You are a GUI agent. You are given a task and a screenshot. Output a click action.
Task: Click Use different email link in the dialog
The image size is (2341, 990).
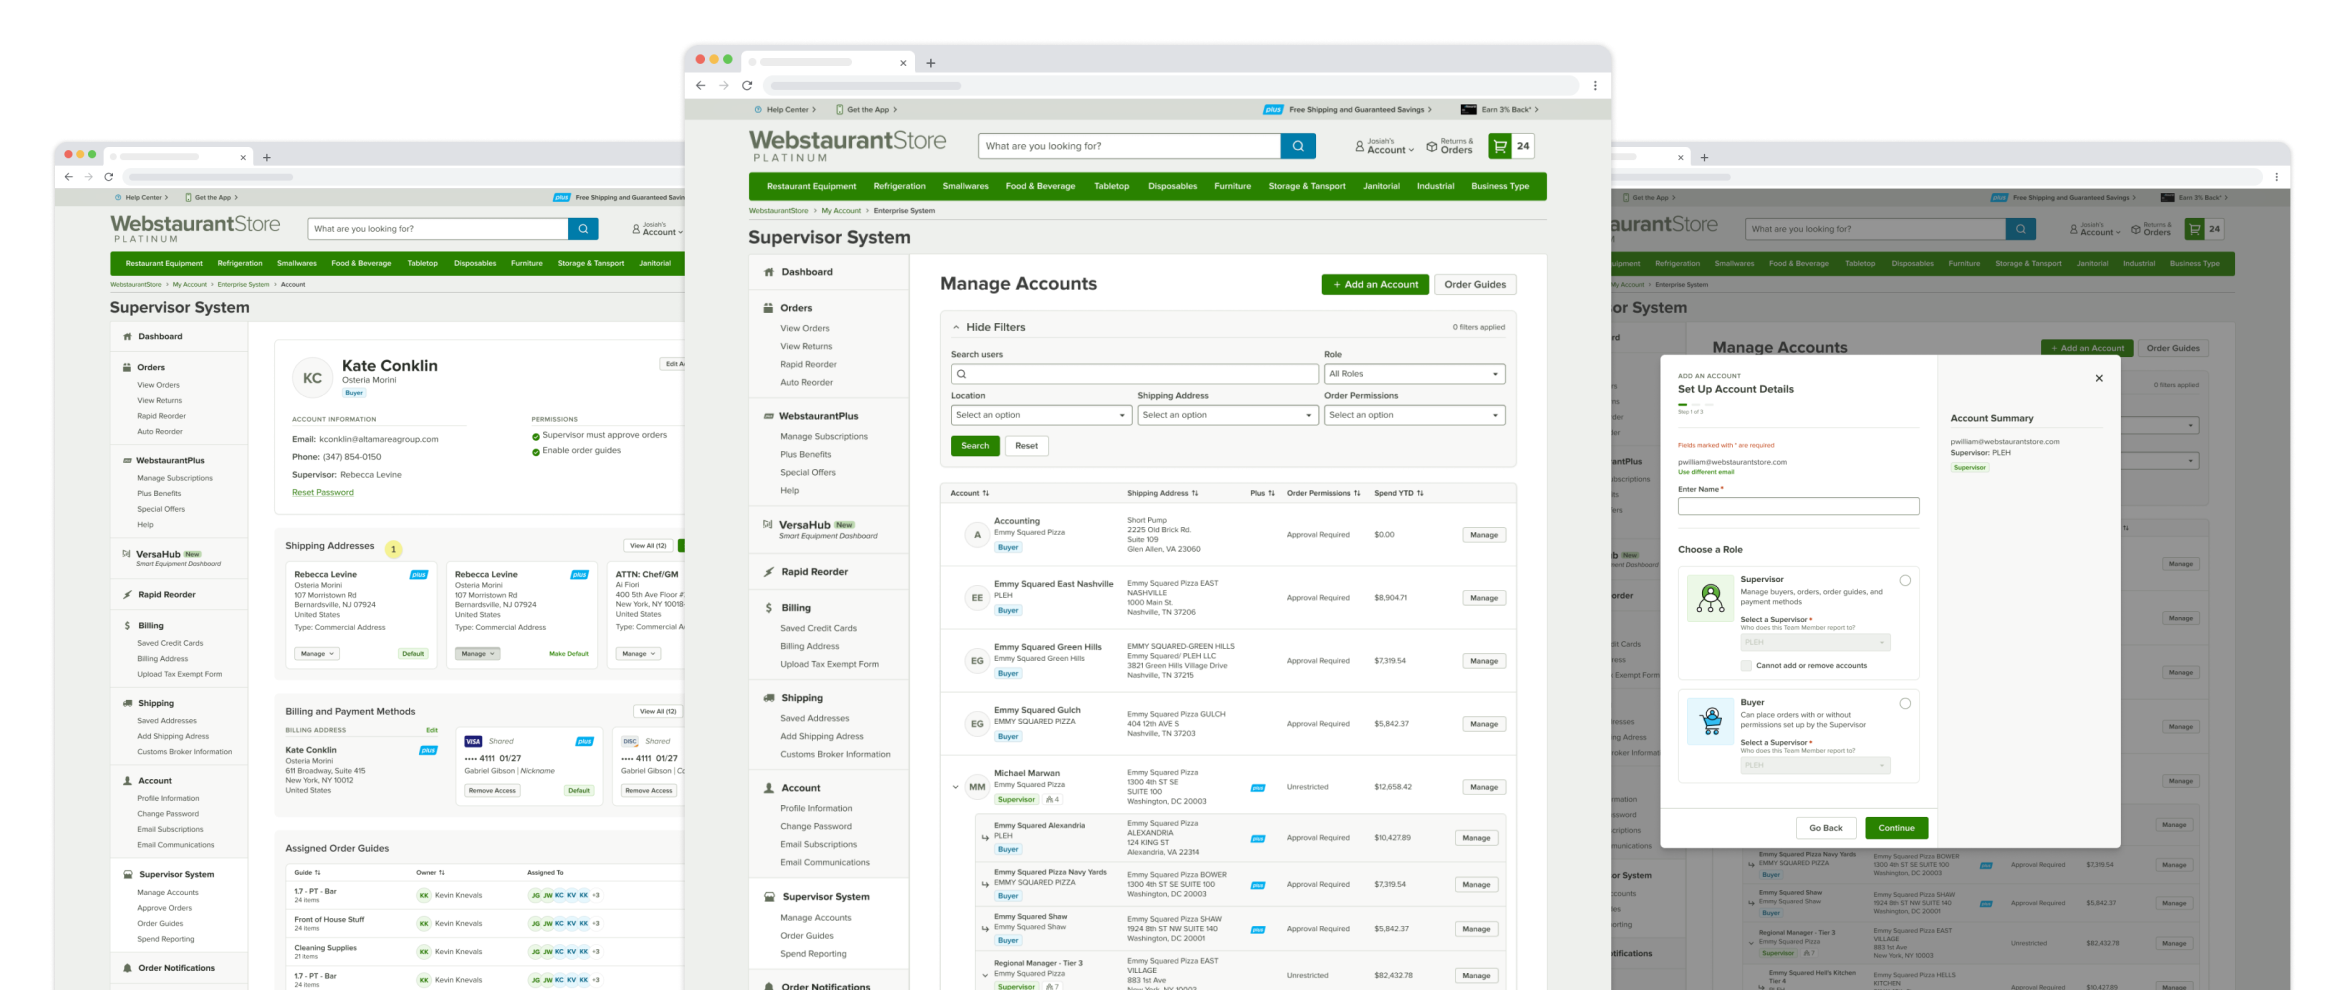[x=1706, y=472]
